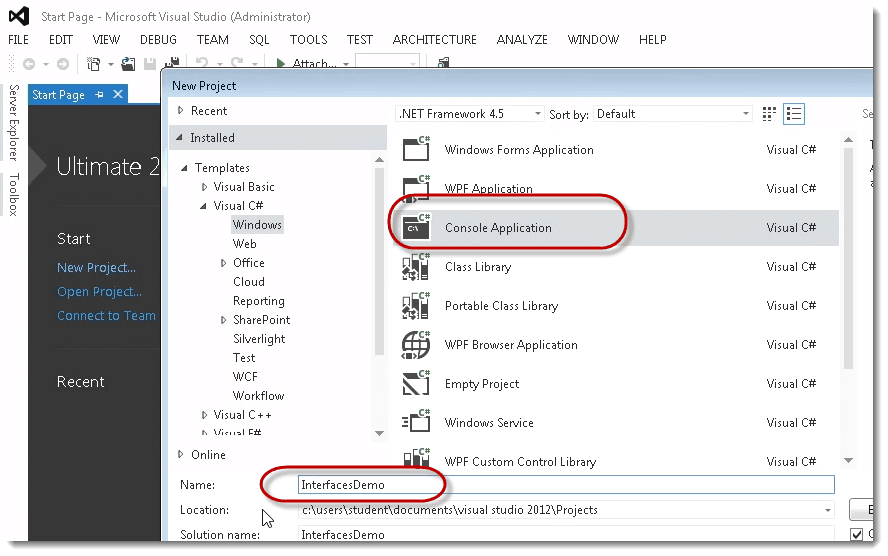Click the Redo toolbar icon

click(237, 63)
